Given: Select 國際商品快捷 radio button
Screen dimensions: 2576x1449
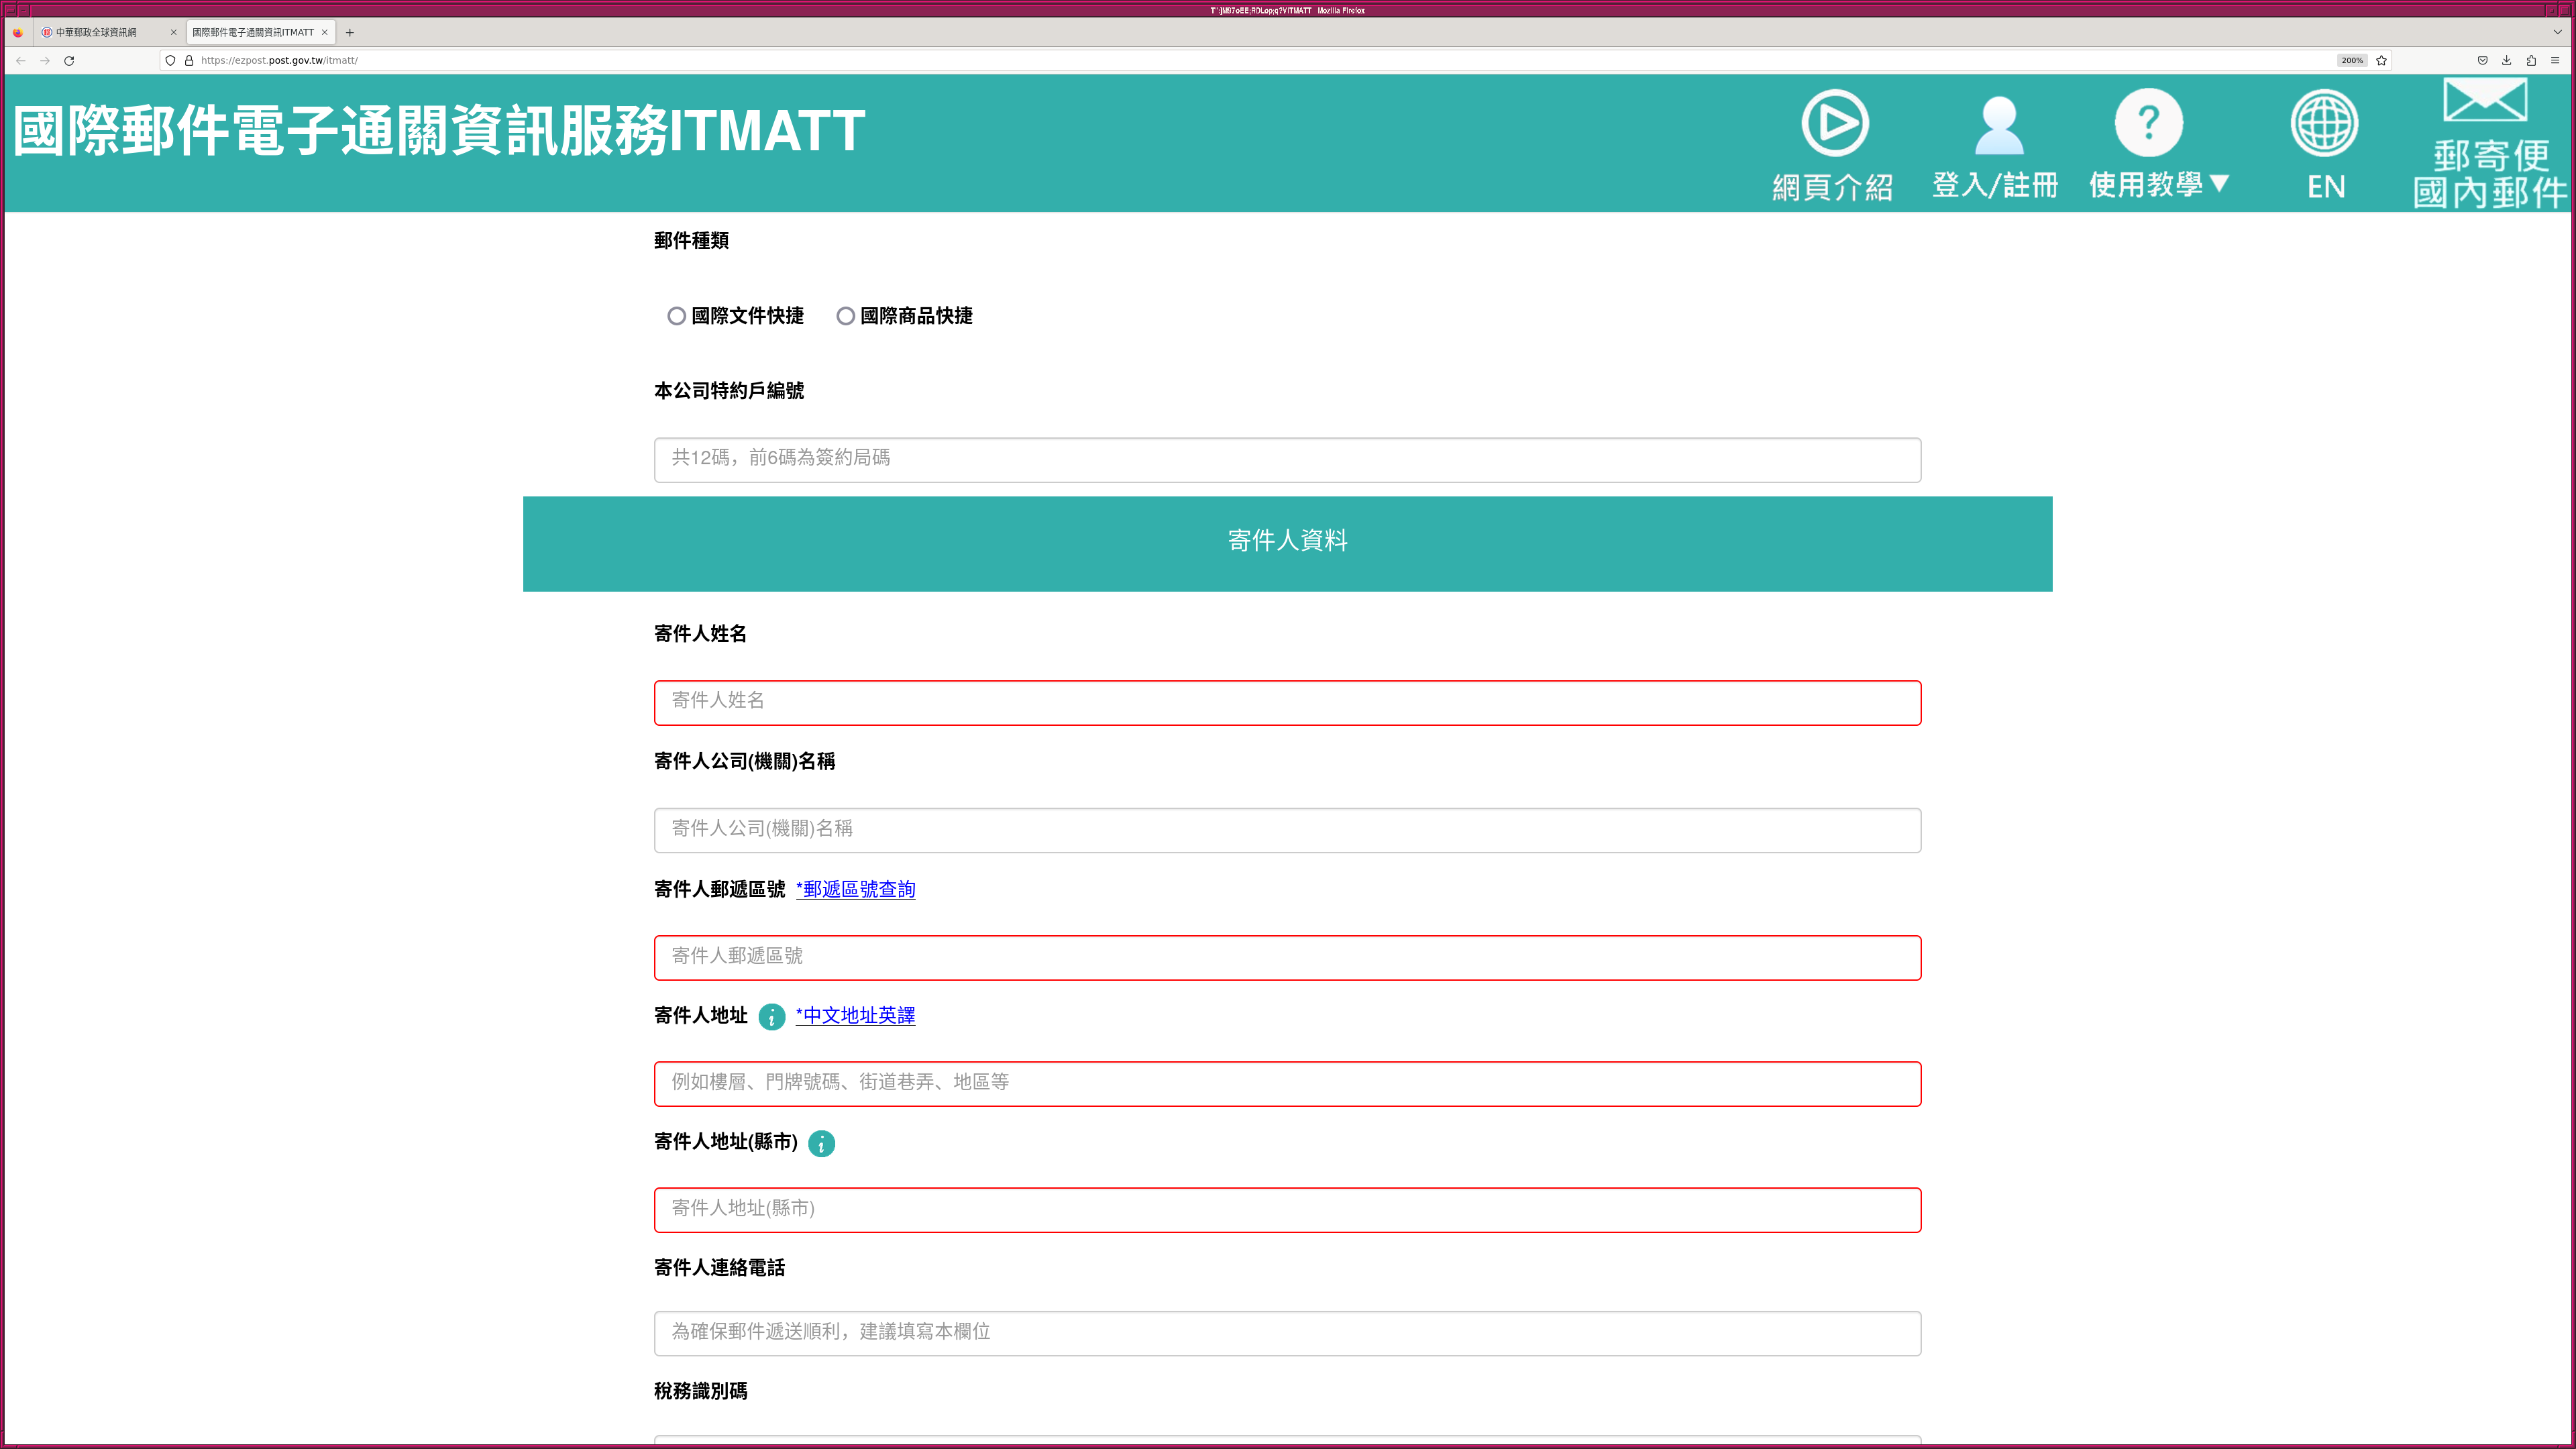Looking at the screenshot, I should [846, 316].
